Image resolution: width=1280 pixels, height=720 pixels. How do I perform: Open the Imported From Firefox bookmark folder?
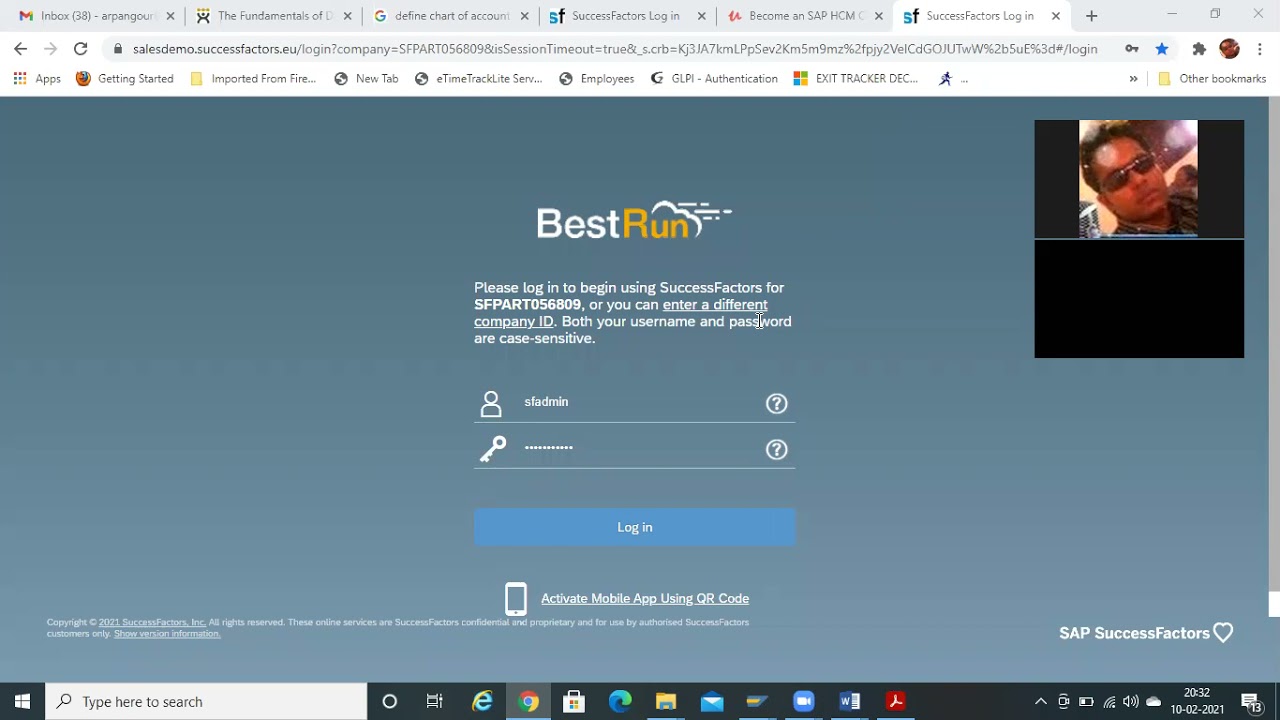253,79
